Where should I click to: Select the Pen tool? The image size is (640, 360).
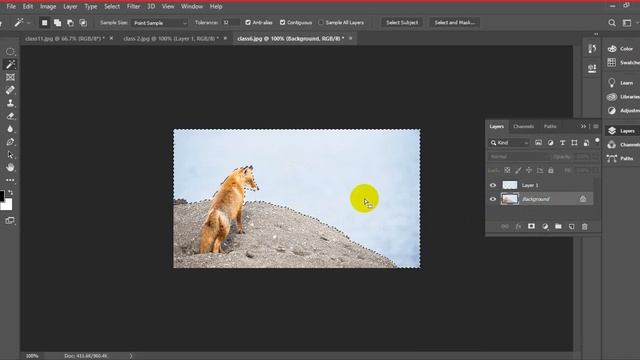click(x=10, y=142)
